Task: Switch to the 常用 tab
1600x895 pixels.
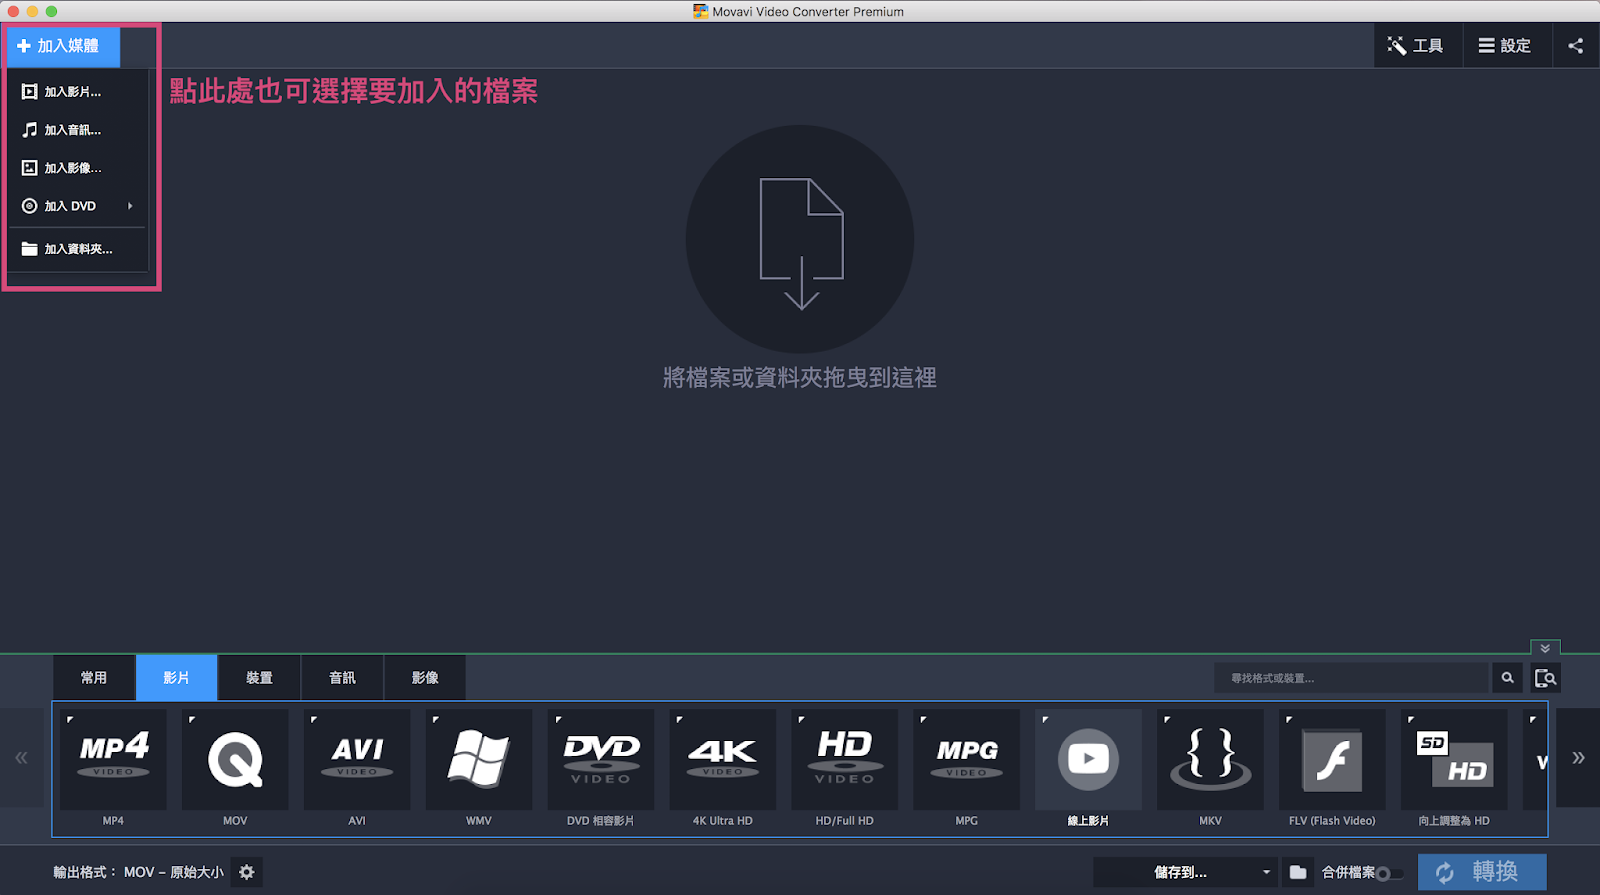Action: [x=94, y=678]
